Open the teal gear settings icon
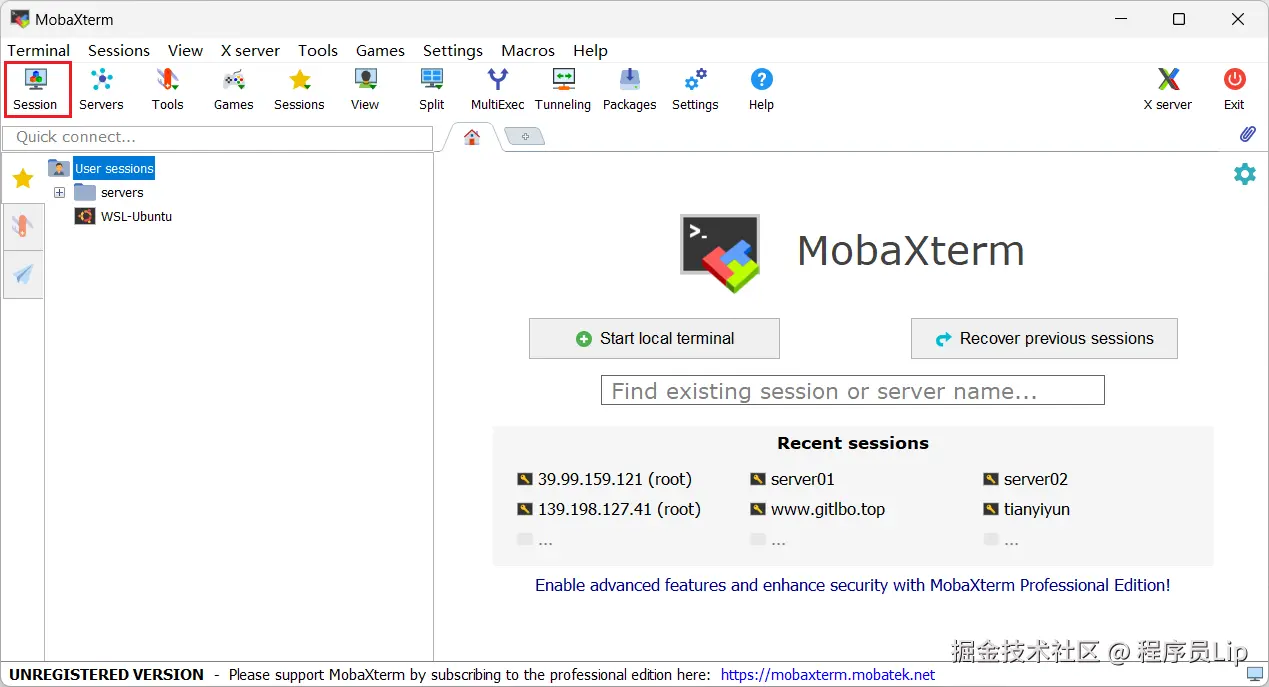This screenshot has height=687, width=1269. 1244,174
